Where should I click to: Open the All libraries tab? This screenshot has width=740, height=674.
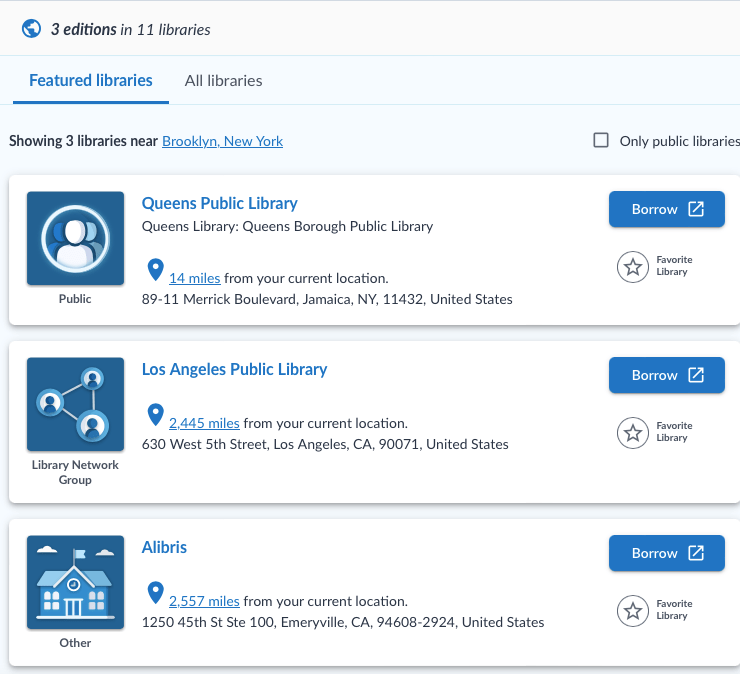pyautogui.click(x=223, y=81)
